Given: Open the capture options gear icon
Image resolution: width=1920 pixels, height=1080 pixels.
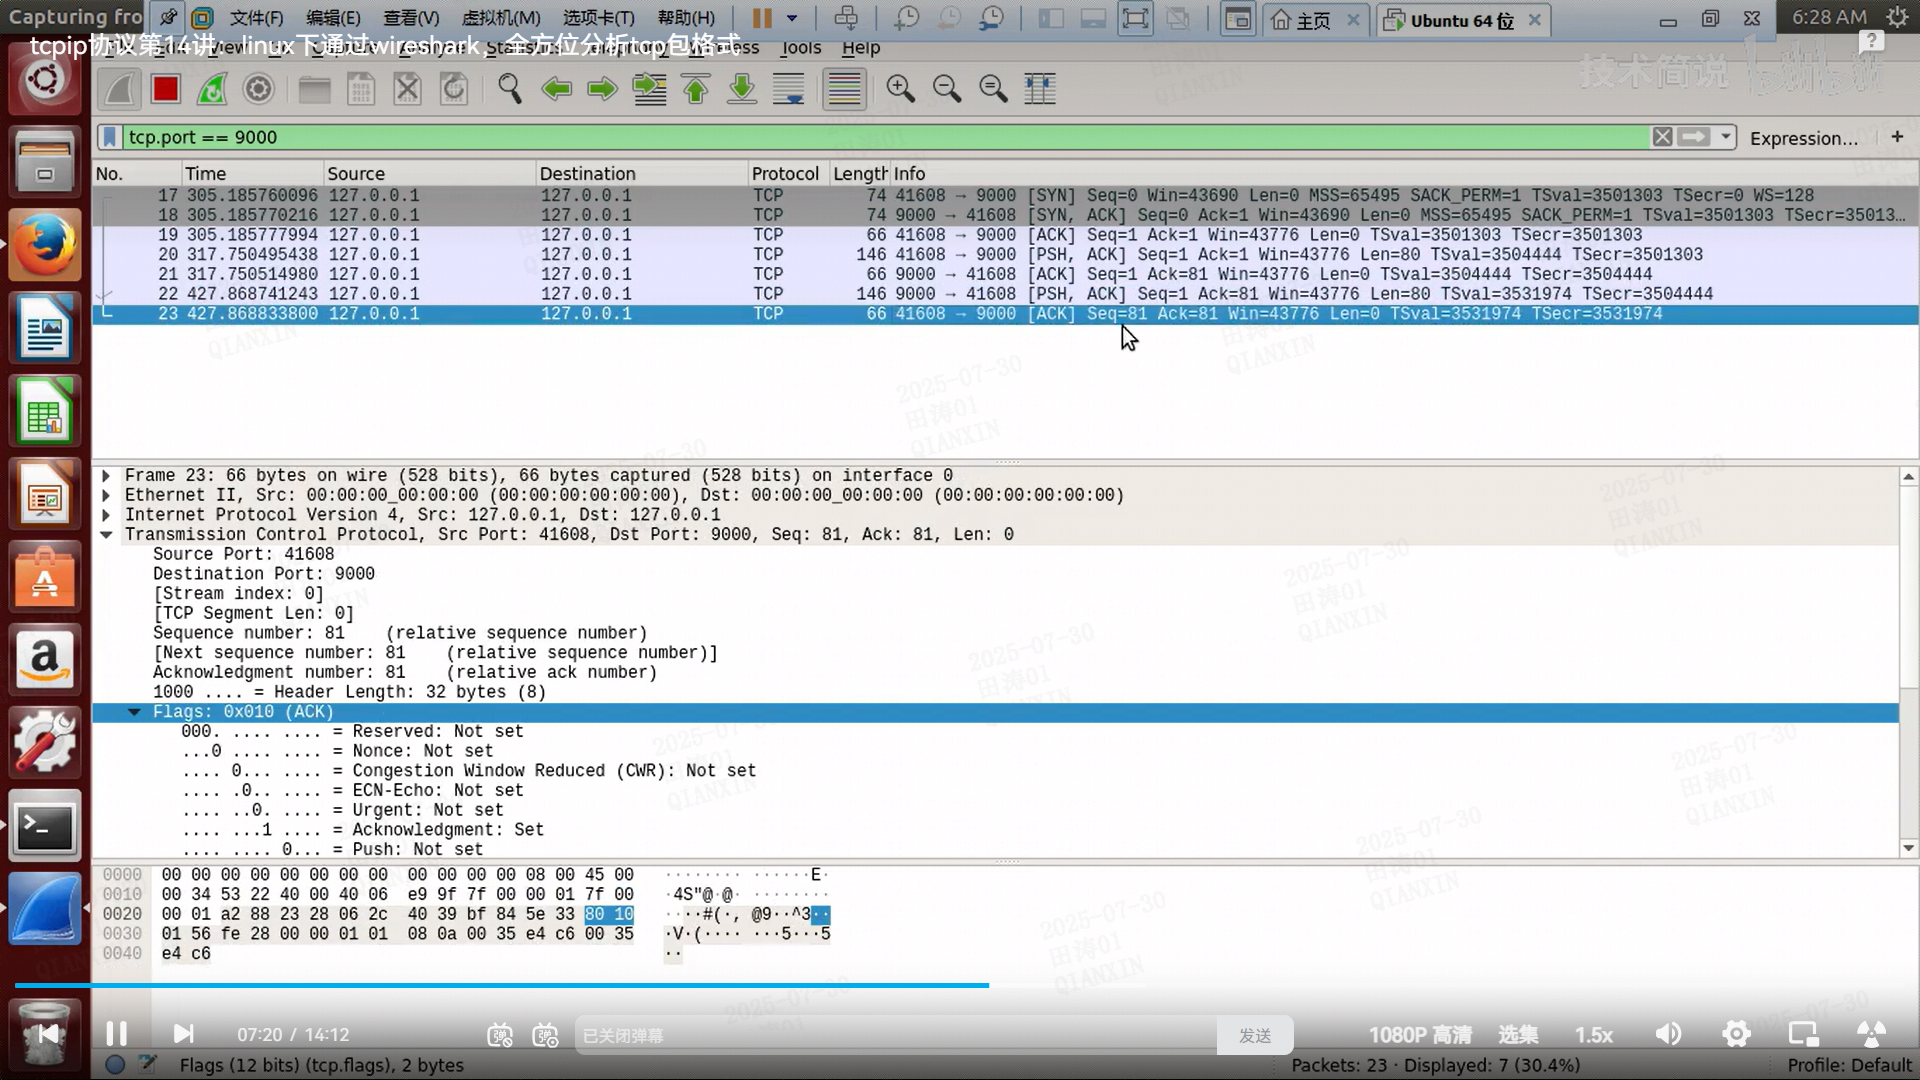Looking at the screenshot, I should 258,90.
